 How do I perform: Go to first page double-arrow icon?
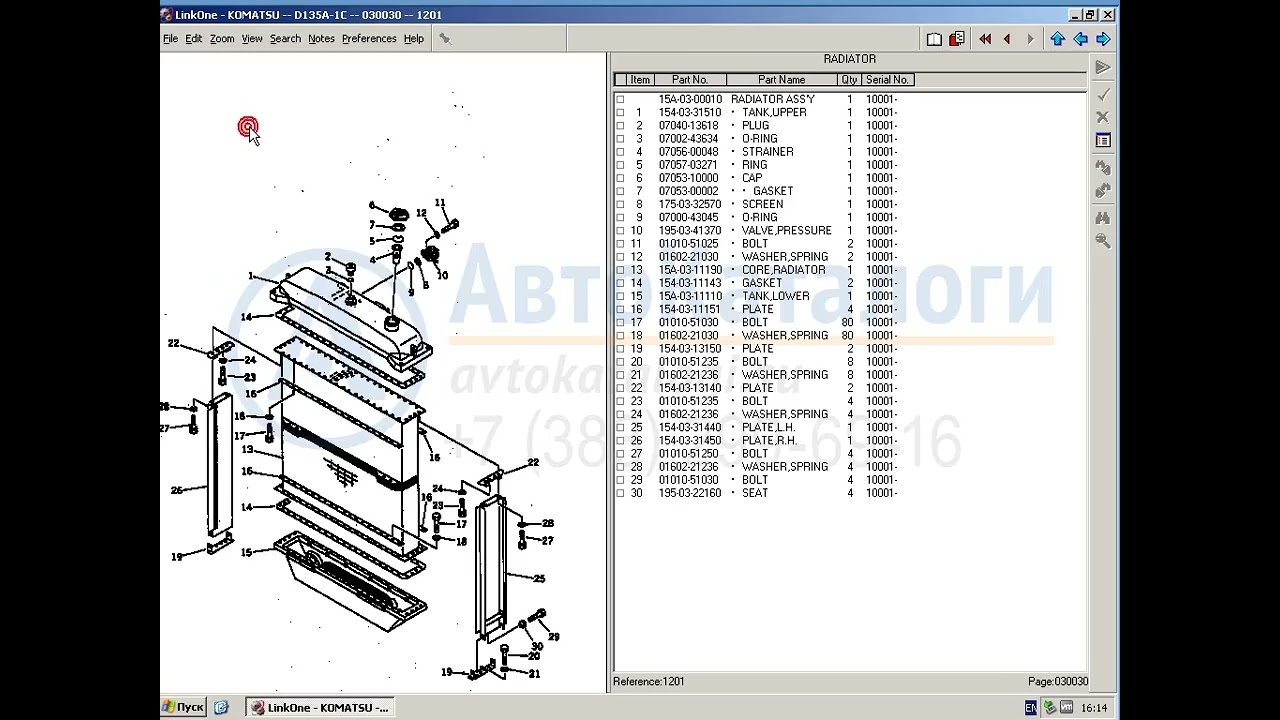pos(985,39)
